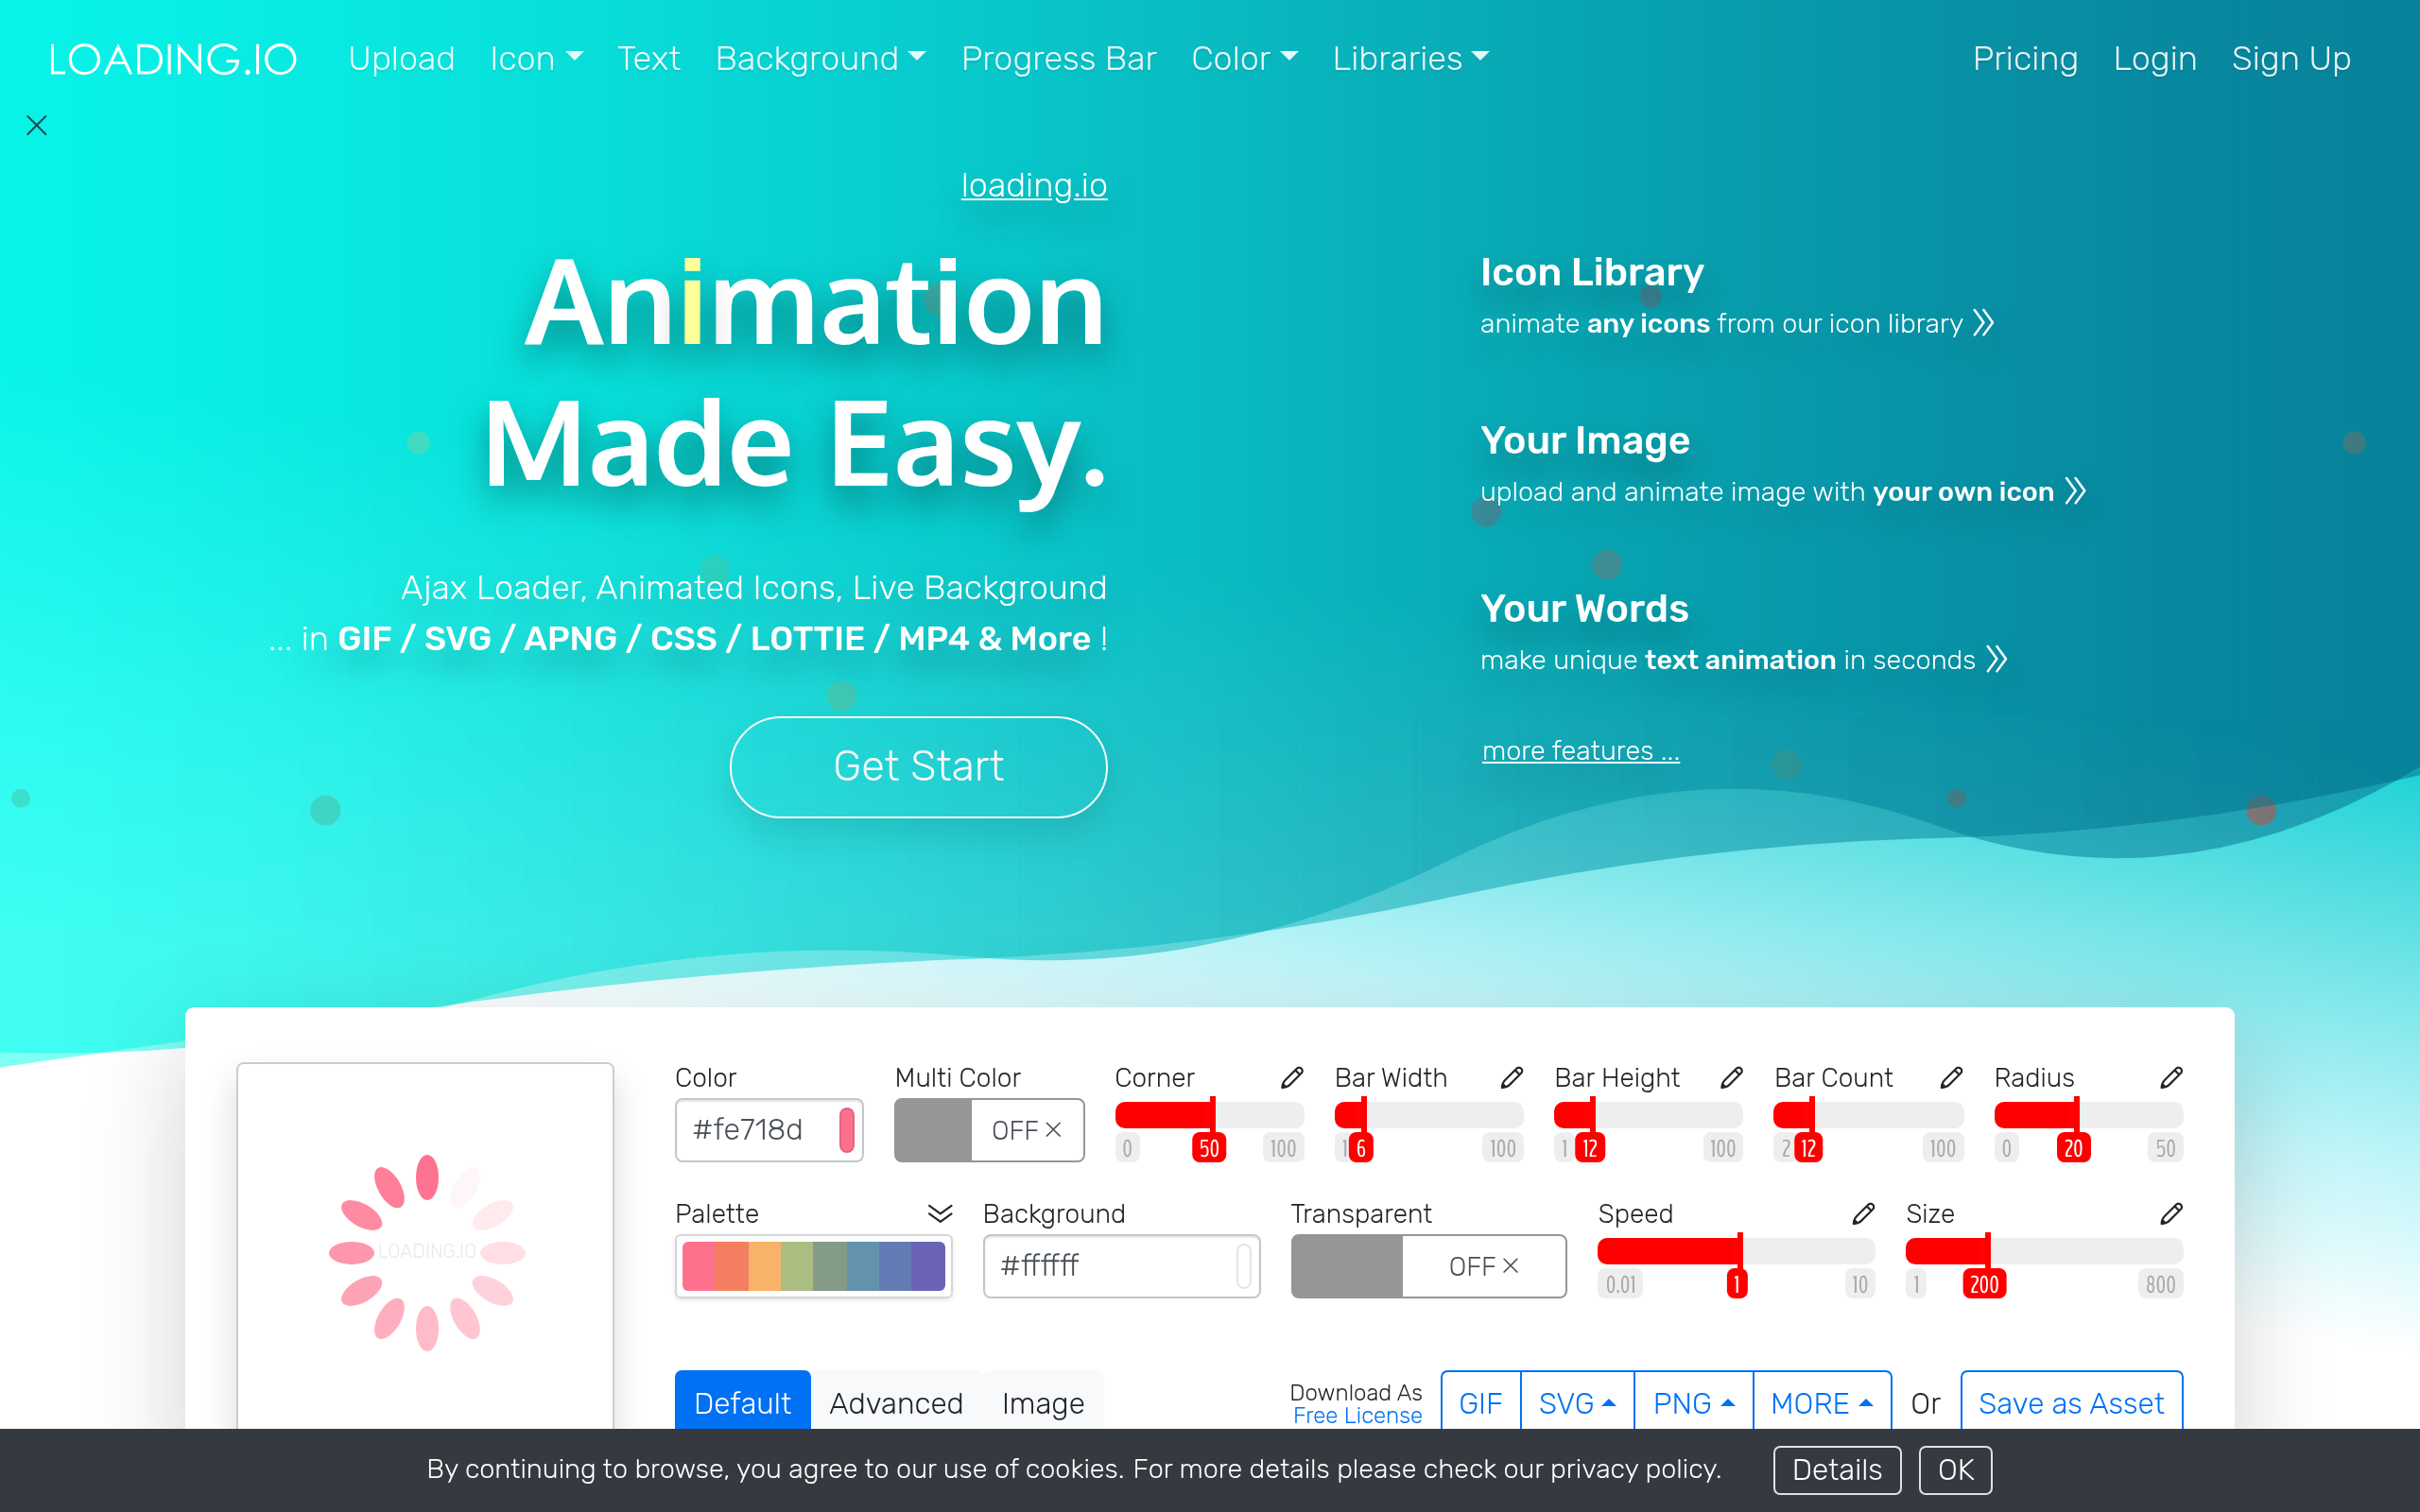Click the X close icon below logo
The width and height of the screenshot is (2420, 1512).
tap(37, 125)
